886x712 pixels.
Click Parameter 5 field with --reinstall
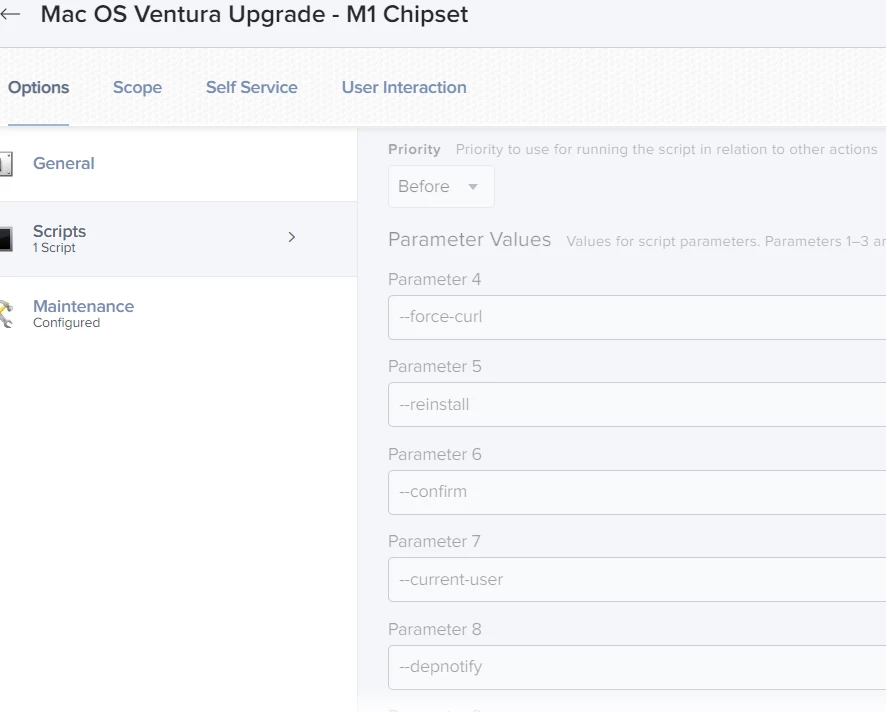click(x=637, y=405)
